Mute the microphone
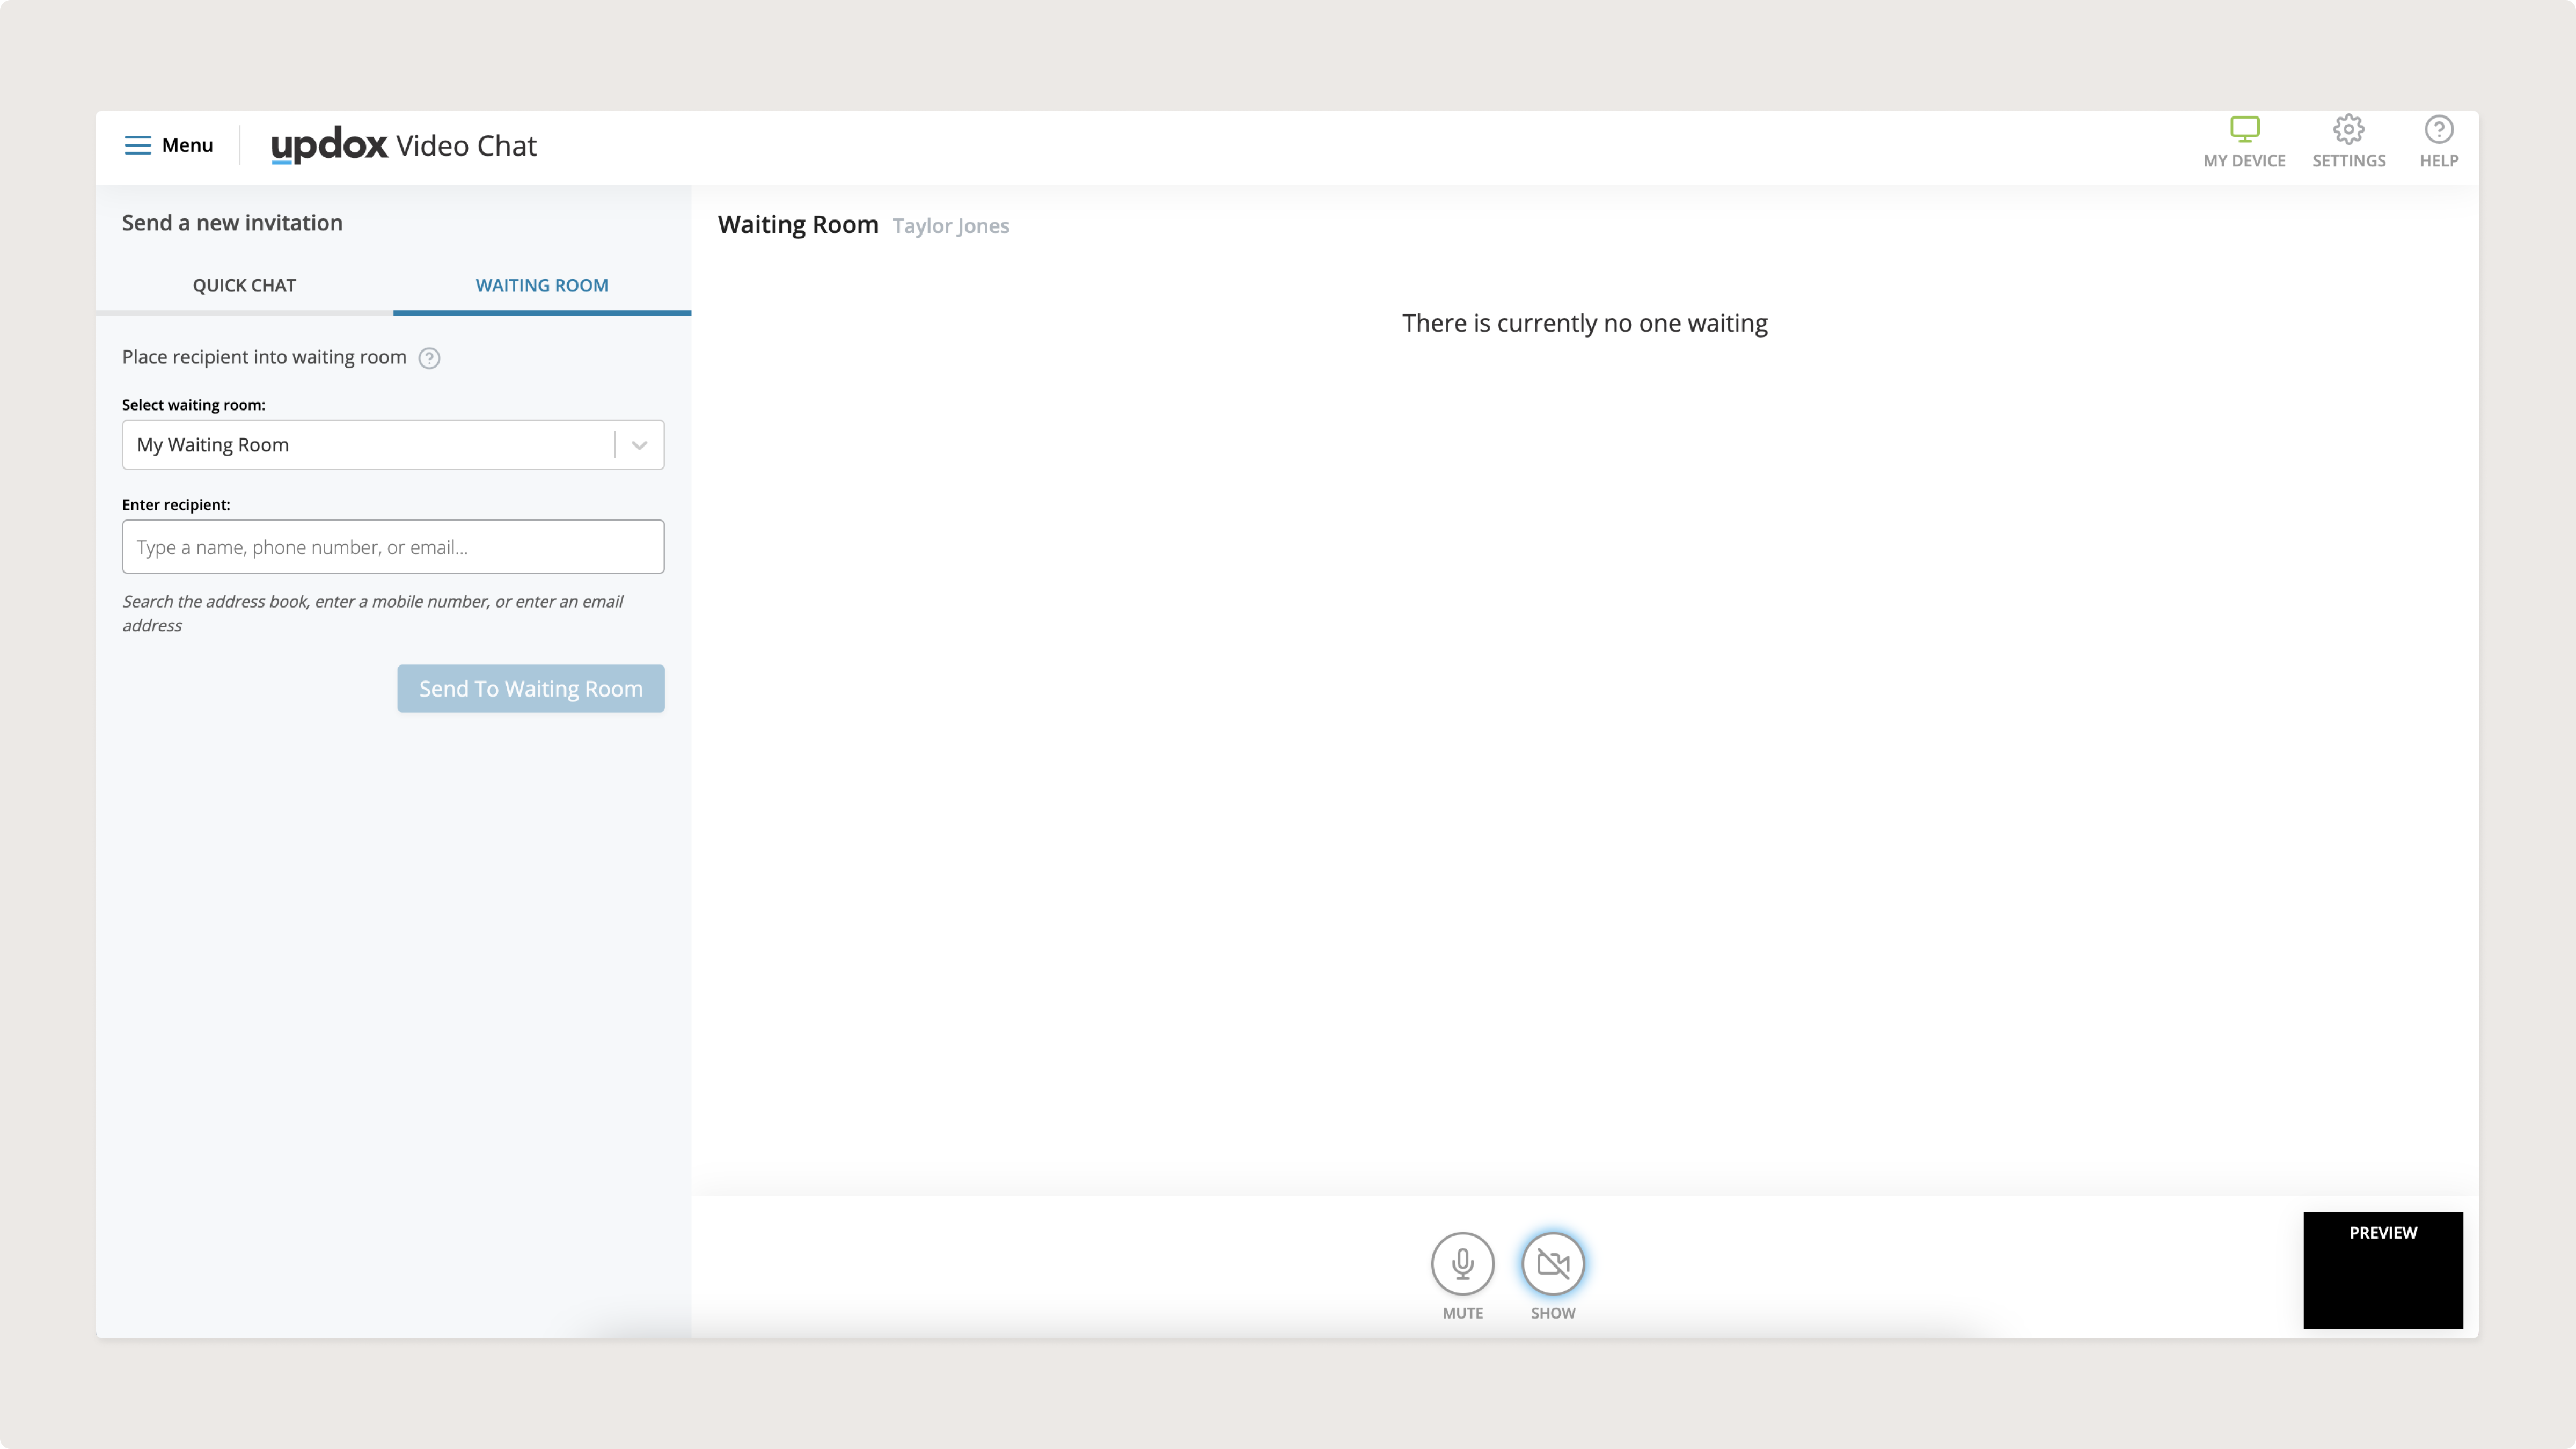 (1462, 1263)
